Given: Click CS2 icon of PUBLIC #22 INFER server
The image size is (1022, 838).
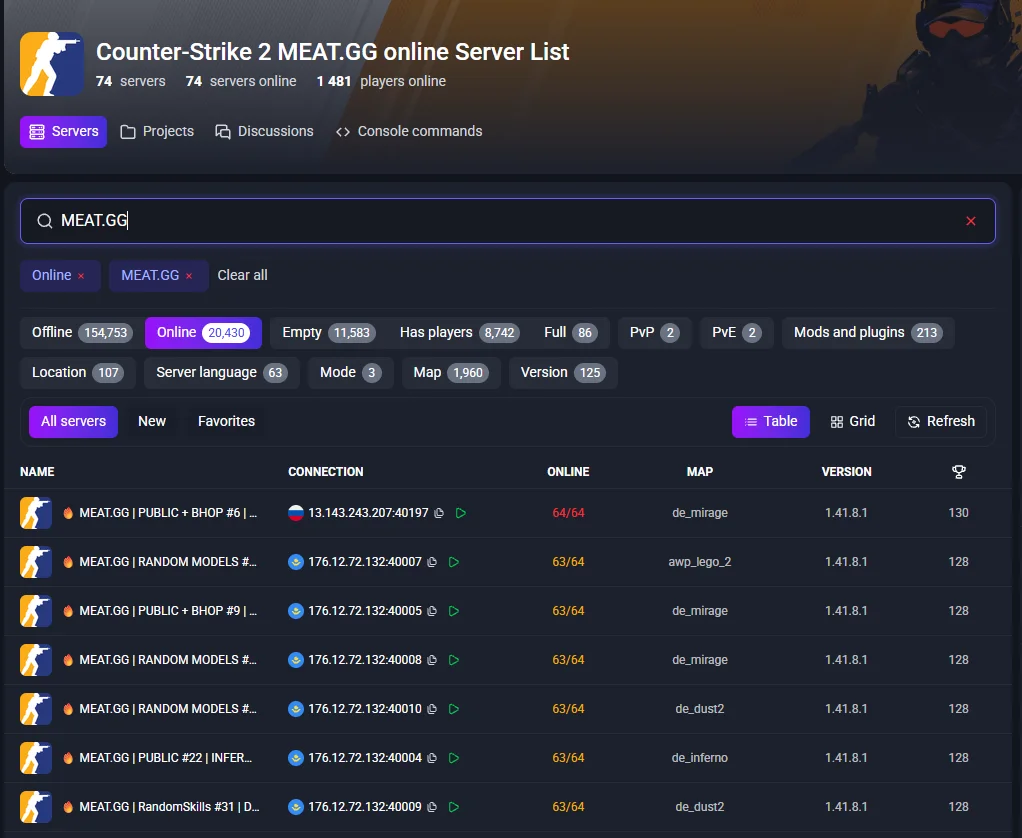Looking at the screenshot, I should 36,758.
